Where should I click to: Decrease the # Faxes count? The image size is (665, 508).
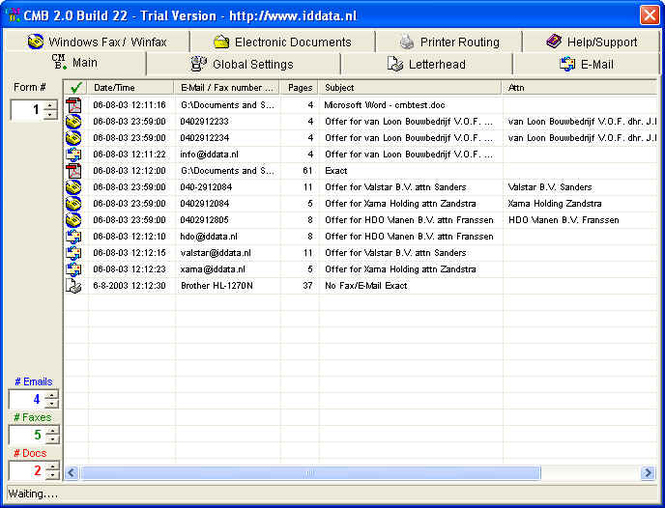tap(52, 439)
